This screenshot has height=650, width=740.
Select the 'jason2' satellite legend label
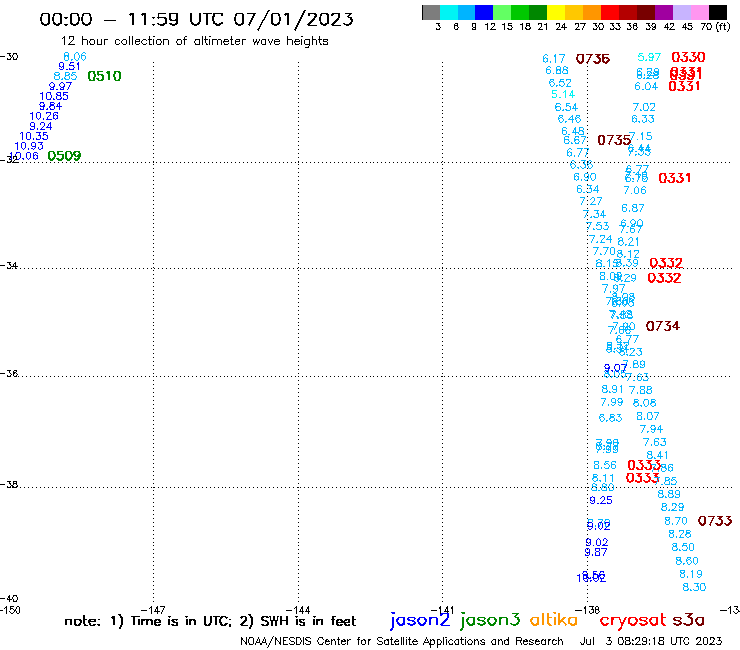pos(420,620)
